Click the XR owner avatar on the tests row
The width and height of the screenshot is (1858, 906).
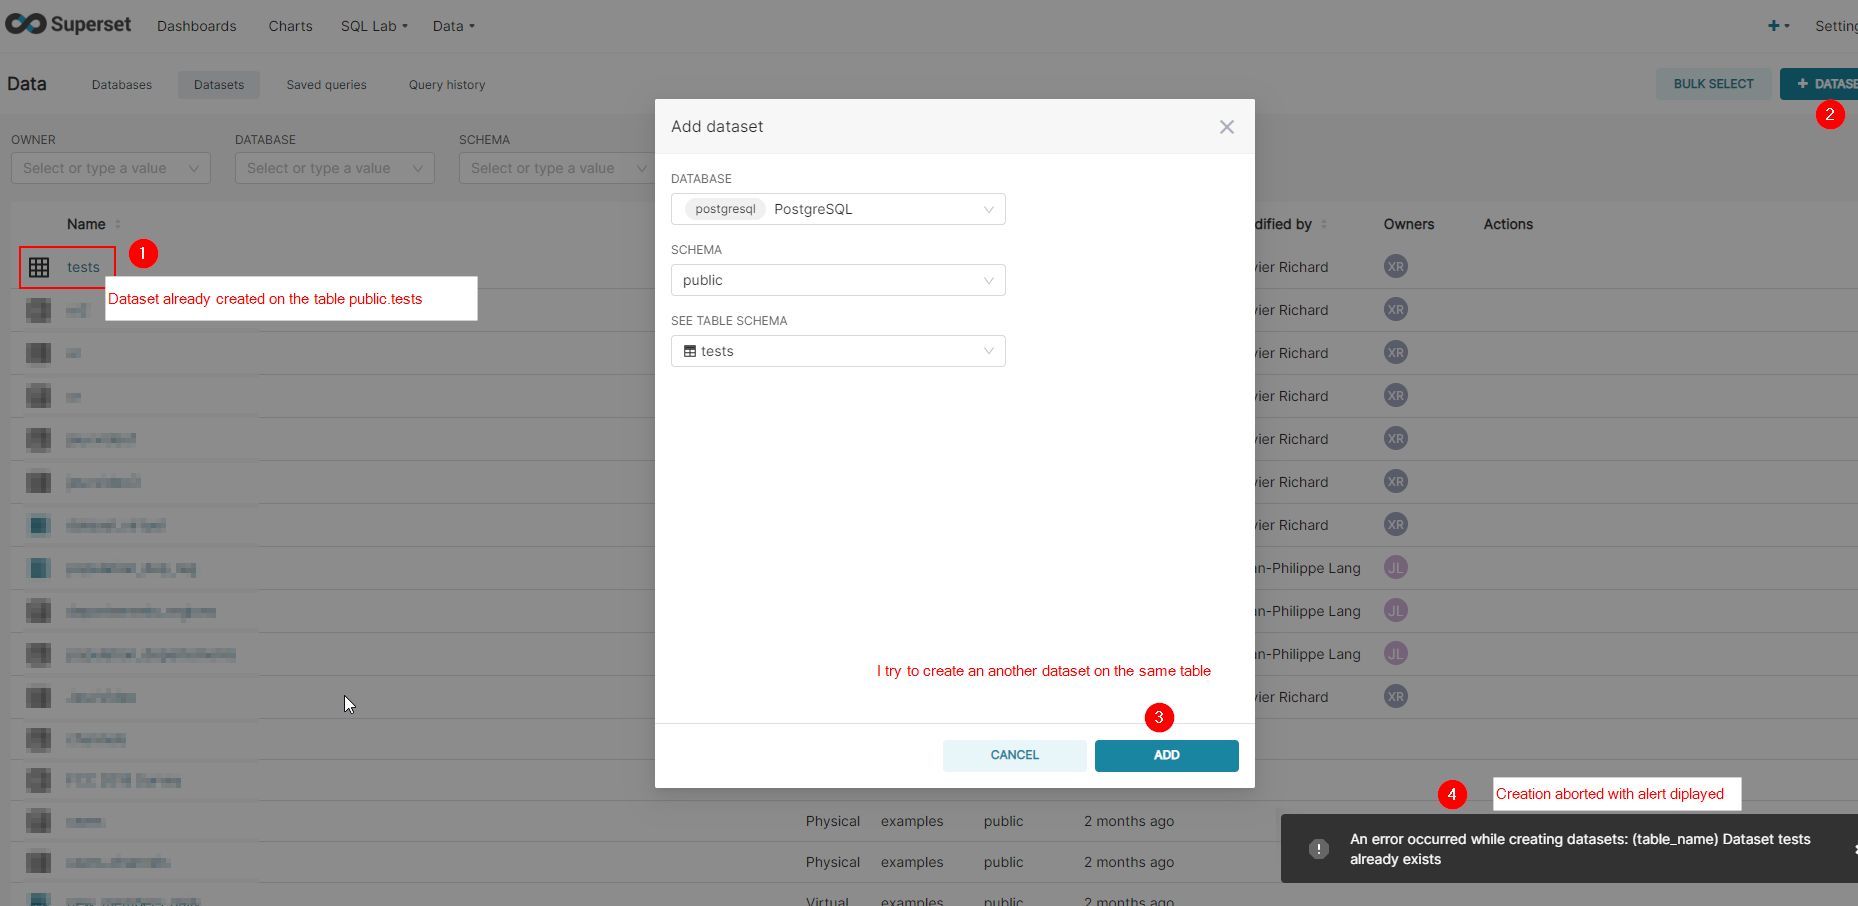click(1395, 266)
